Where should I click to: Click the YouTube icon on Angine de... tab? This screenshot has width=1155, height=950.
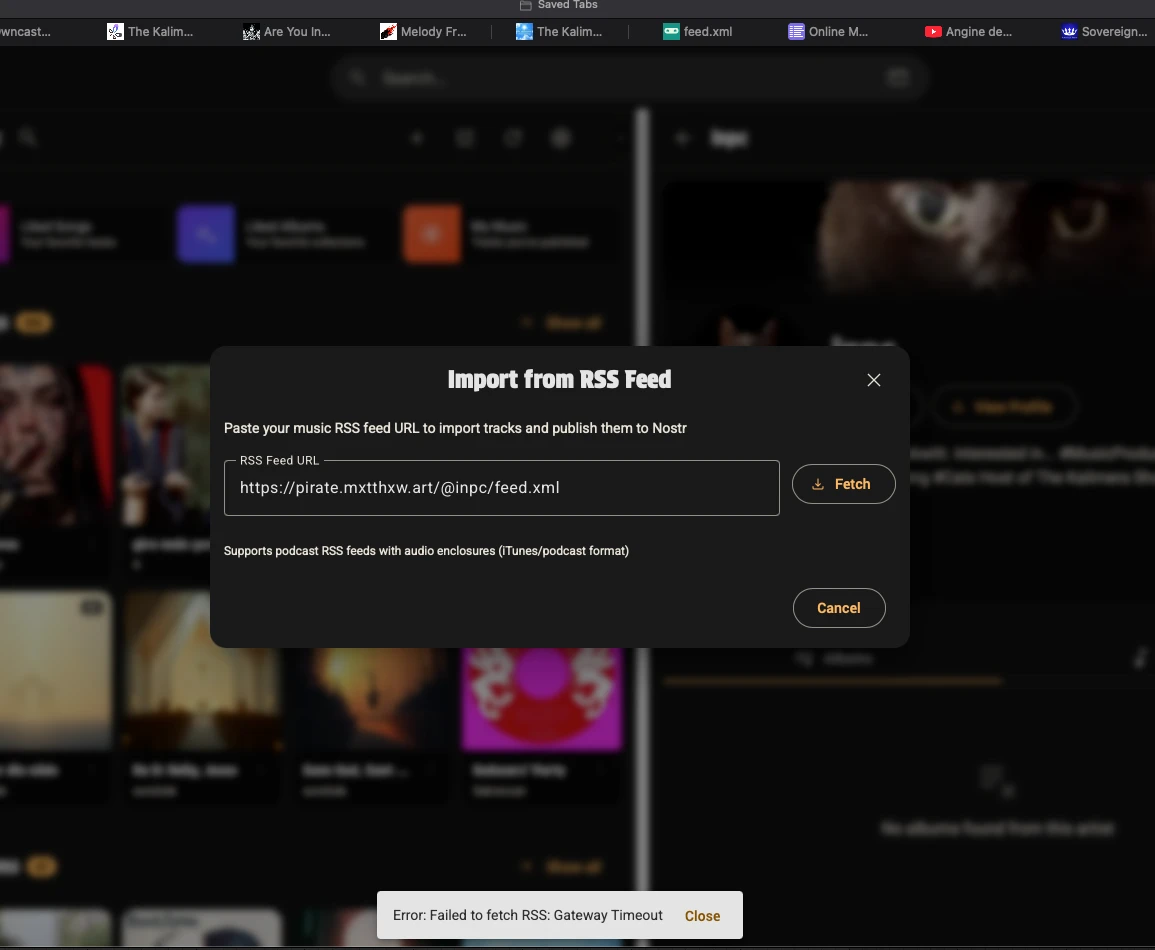point(932,32)
